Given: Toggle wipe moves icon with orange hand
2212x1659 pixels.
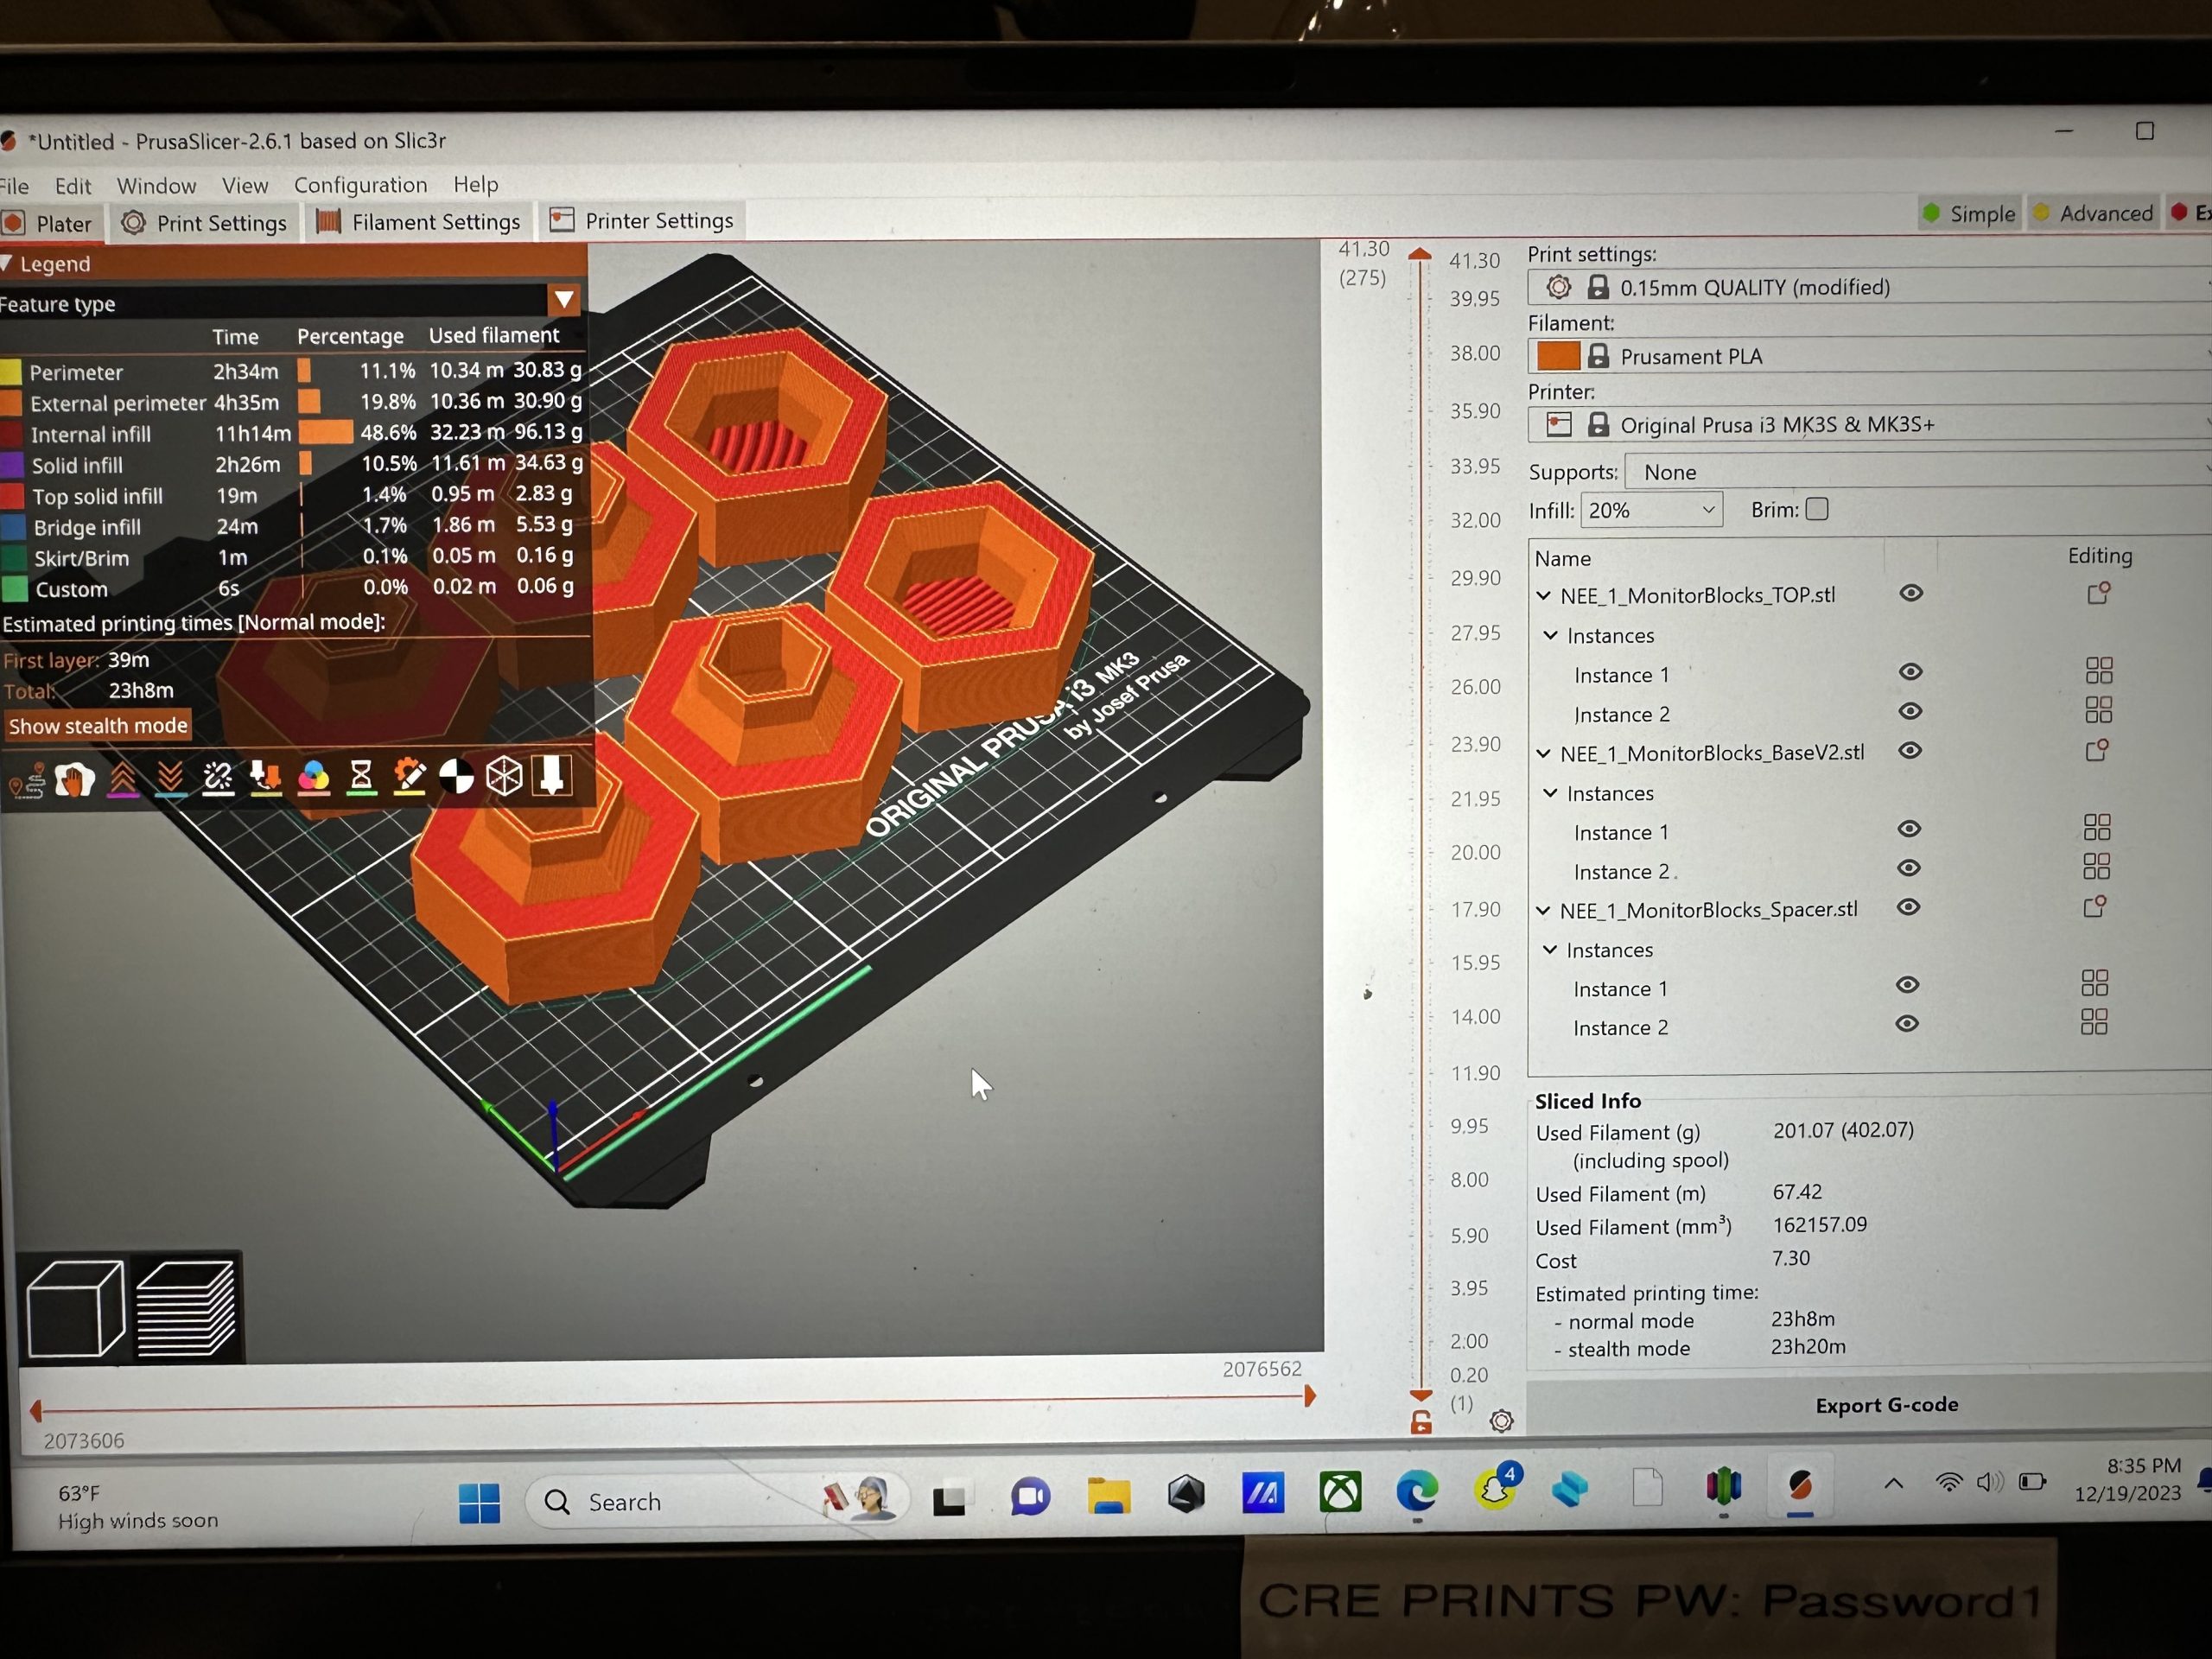Looking at the screenshot, I should 74,779.
